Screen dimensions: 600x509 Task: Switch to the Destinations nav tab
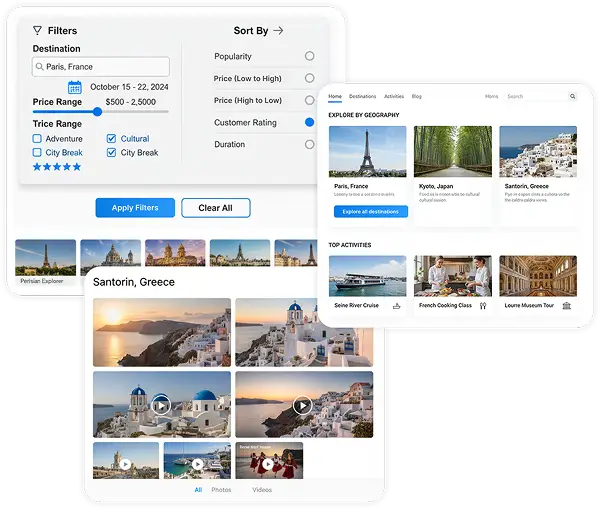pos(362,96)
